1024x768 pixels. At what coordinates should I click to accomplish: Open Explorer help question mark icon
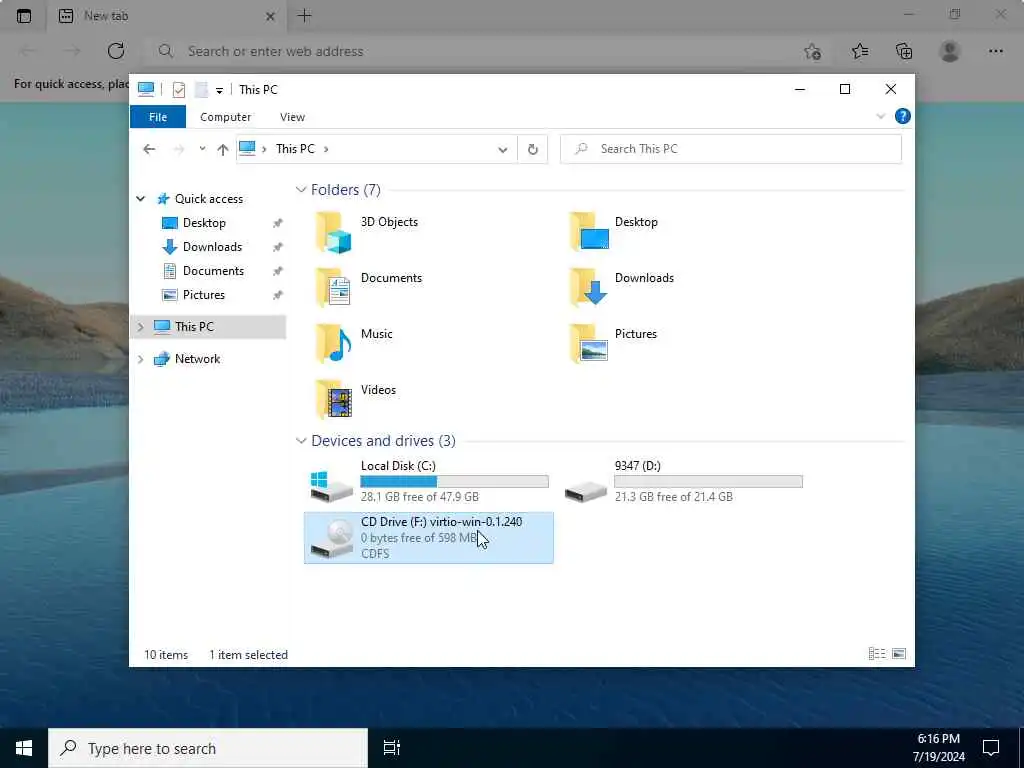click(x=903, y=116)
